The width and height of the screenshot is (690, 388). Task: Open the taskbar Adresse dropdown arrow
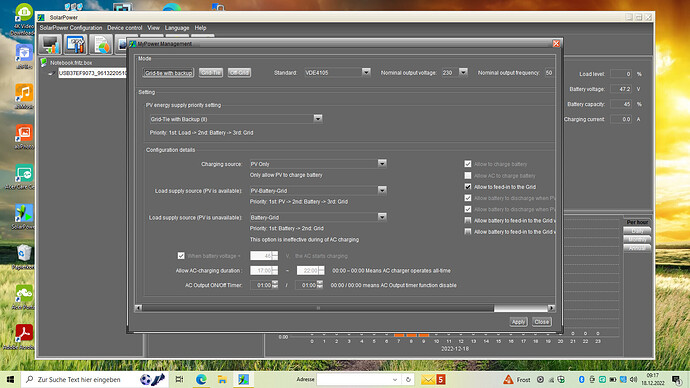coord(395,380)
